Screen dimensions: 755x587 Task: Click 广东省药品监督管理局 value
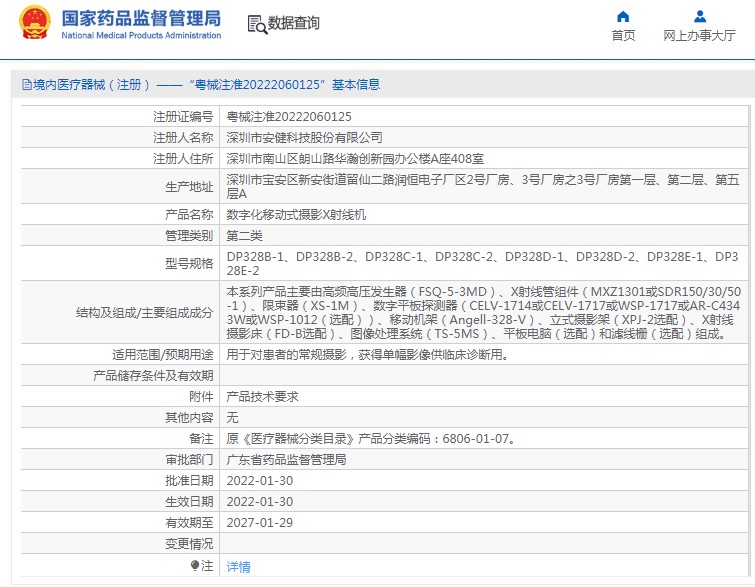coord(286,459)
